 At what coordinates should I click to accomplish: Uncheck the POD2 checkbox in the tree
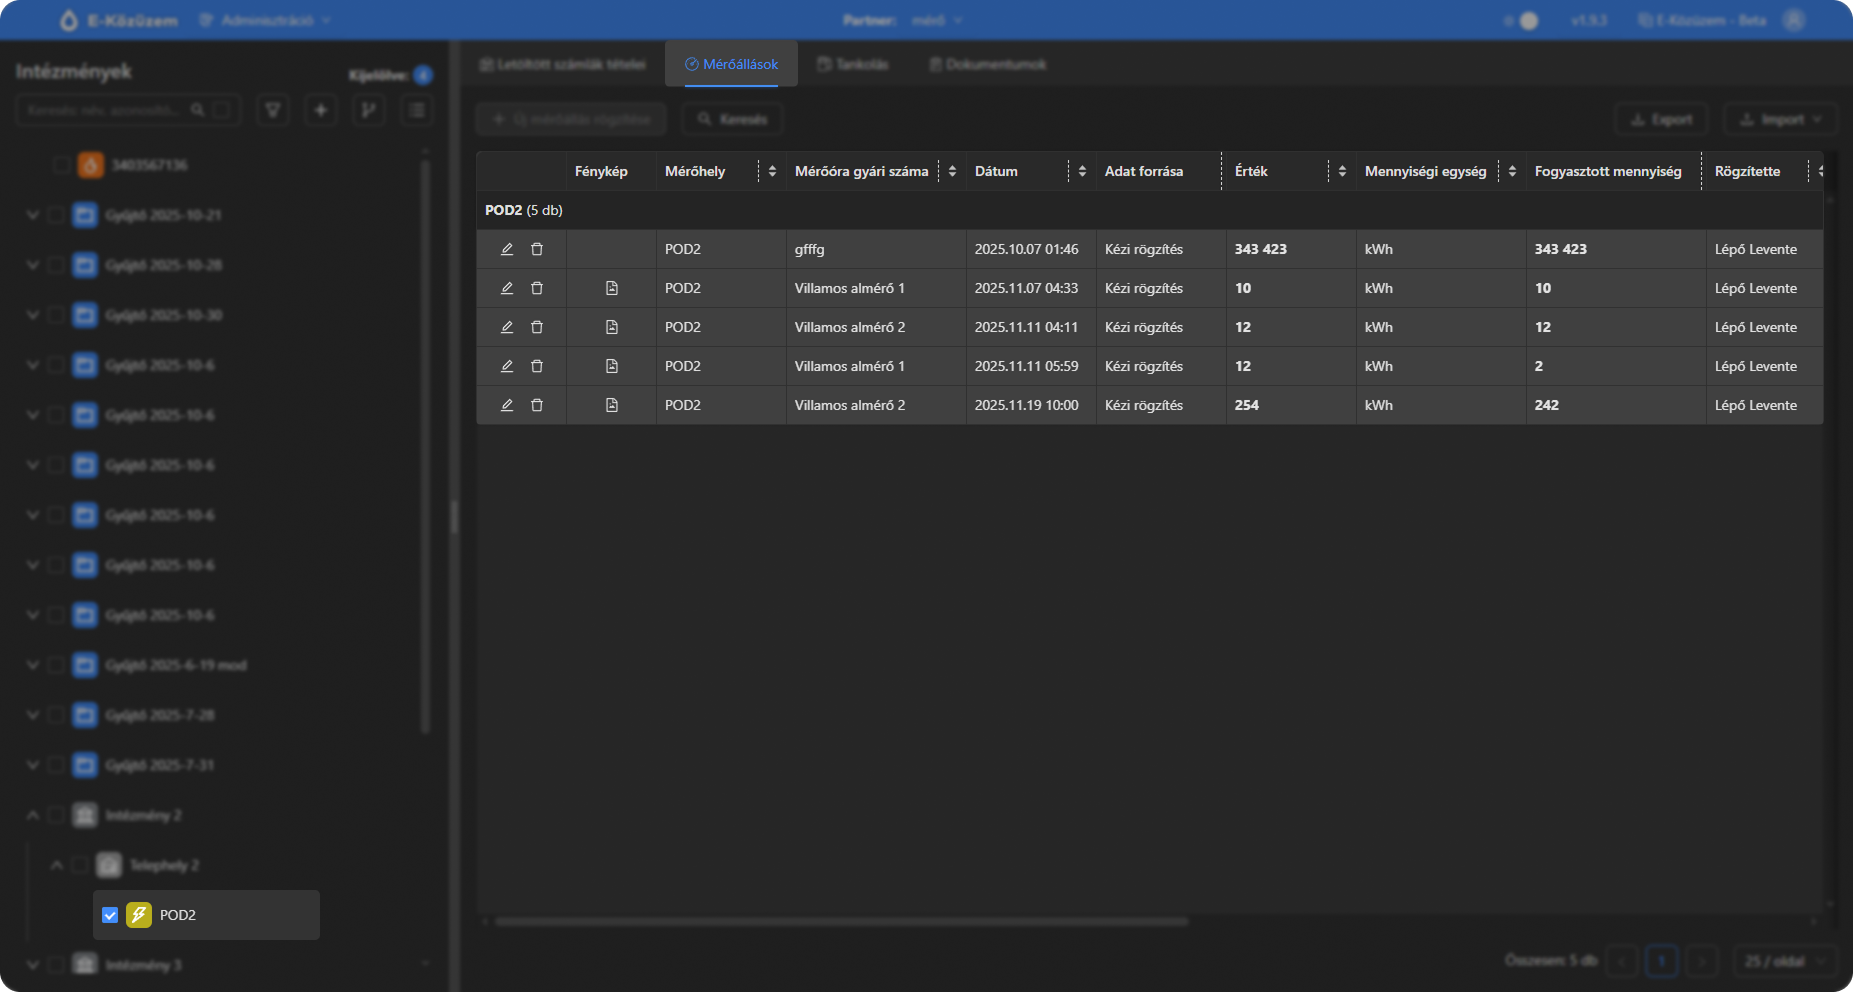(110, 915)
